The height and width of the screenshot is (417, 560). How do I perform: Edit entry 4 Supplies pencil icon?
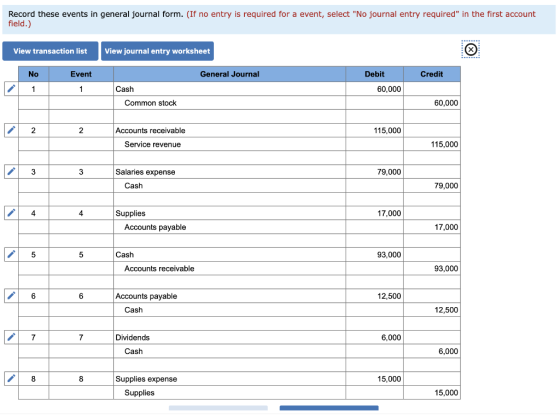tap(11, 213)
